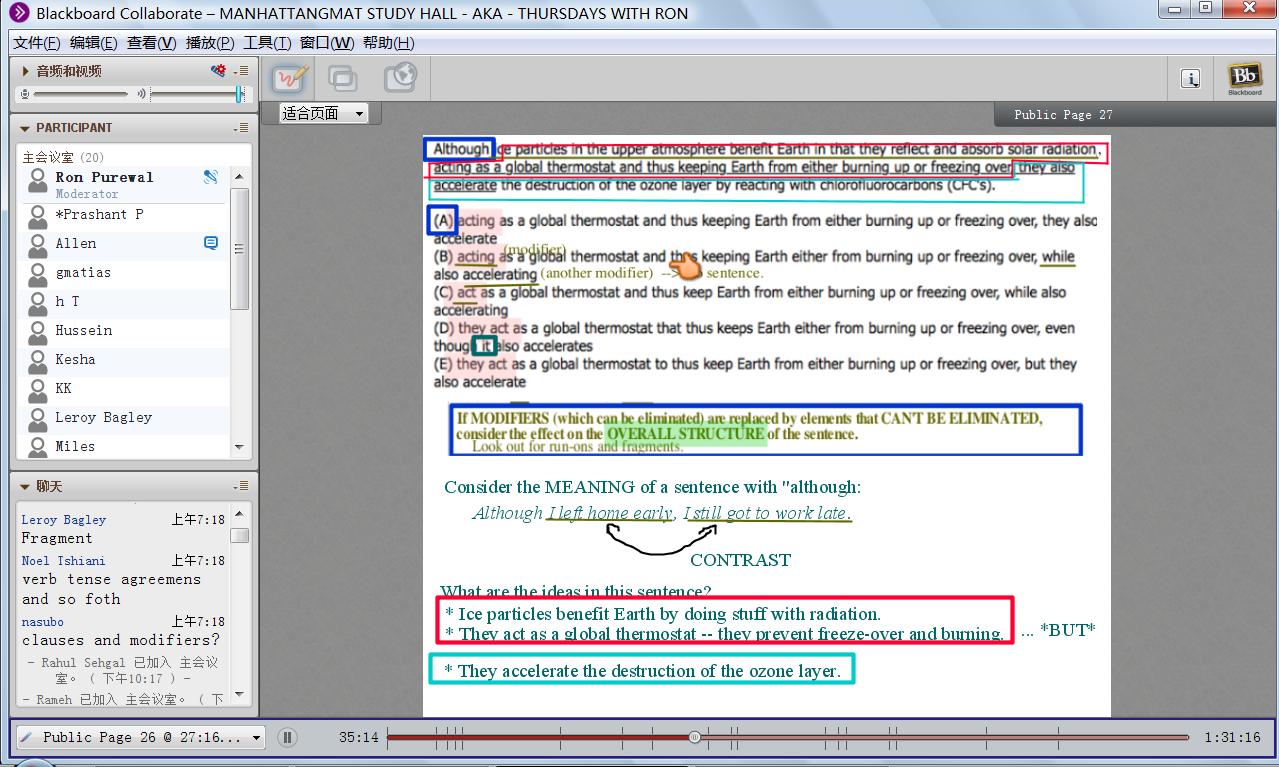Click Noel Ishiani's name in chat
The width and height of the screenshot is (1279, 767).
click(64, 561)
